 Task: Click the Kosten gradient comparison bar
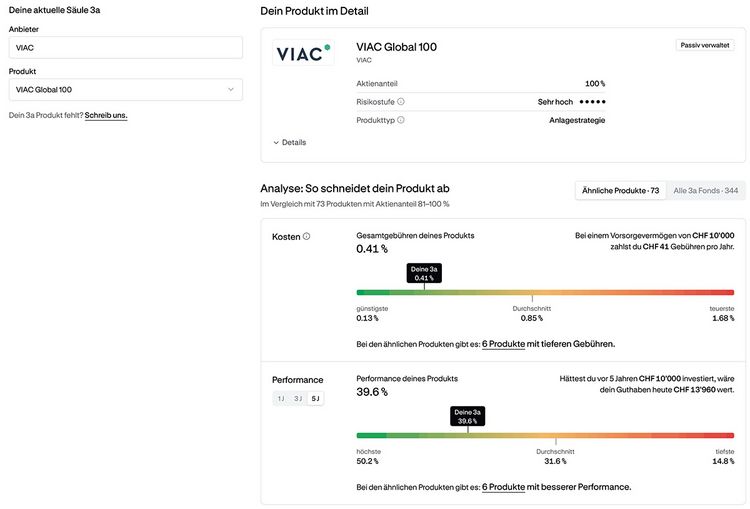tap(545, 292)
